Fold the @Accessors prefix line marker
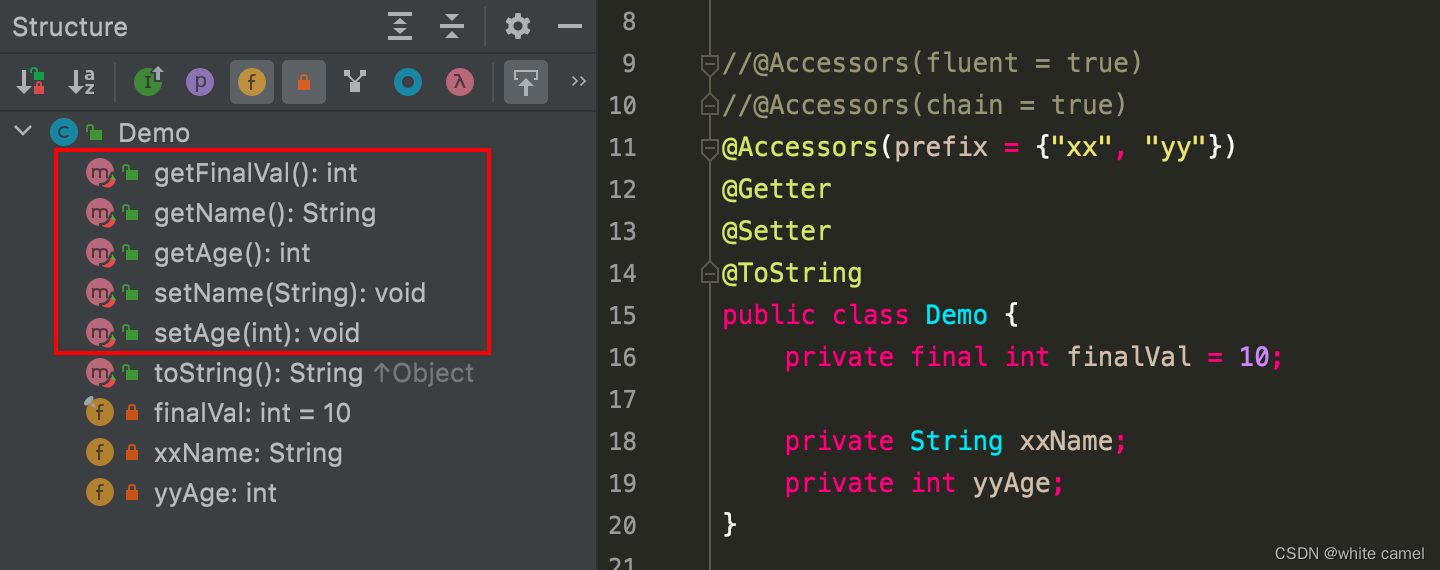 710,149
